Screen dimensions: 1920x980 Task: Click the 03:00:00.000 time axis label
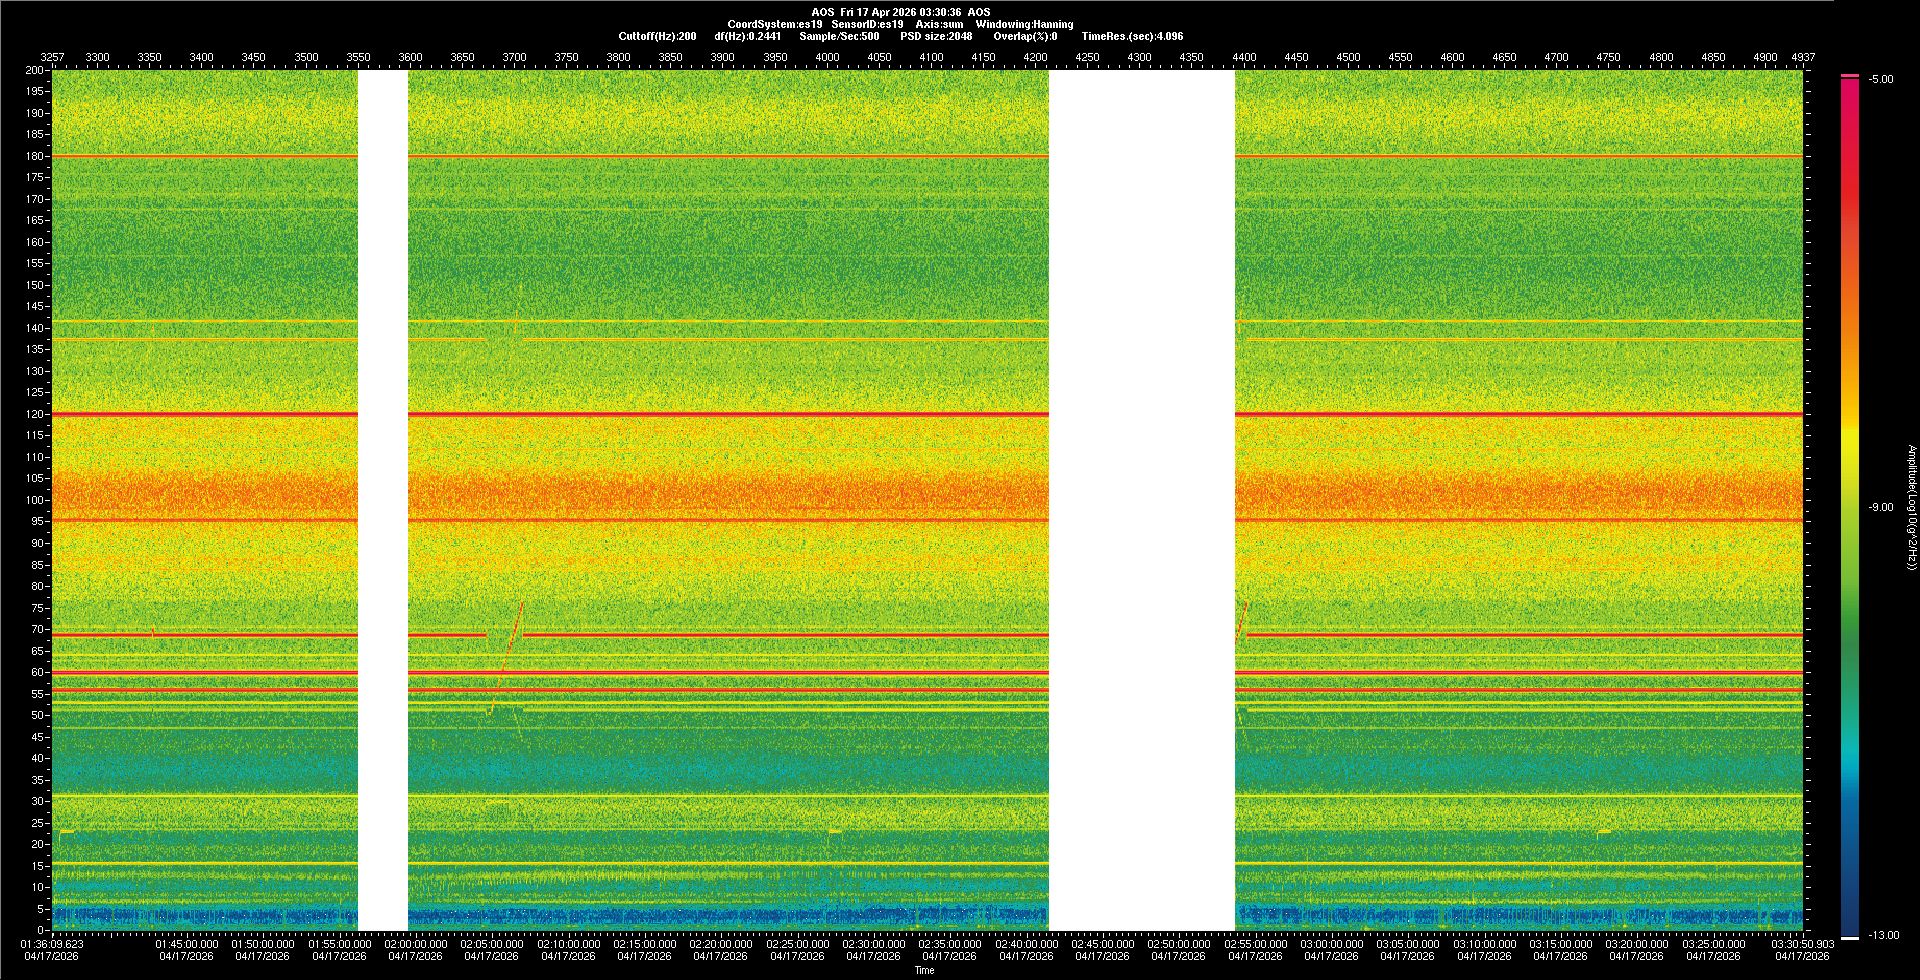(1331, 944)
